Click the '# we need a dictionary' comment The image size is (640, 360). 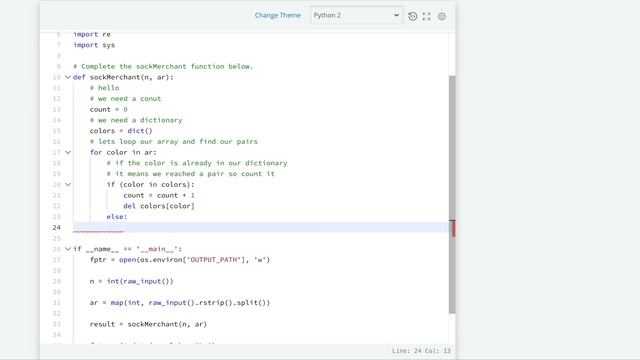(136, 120)
